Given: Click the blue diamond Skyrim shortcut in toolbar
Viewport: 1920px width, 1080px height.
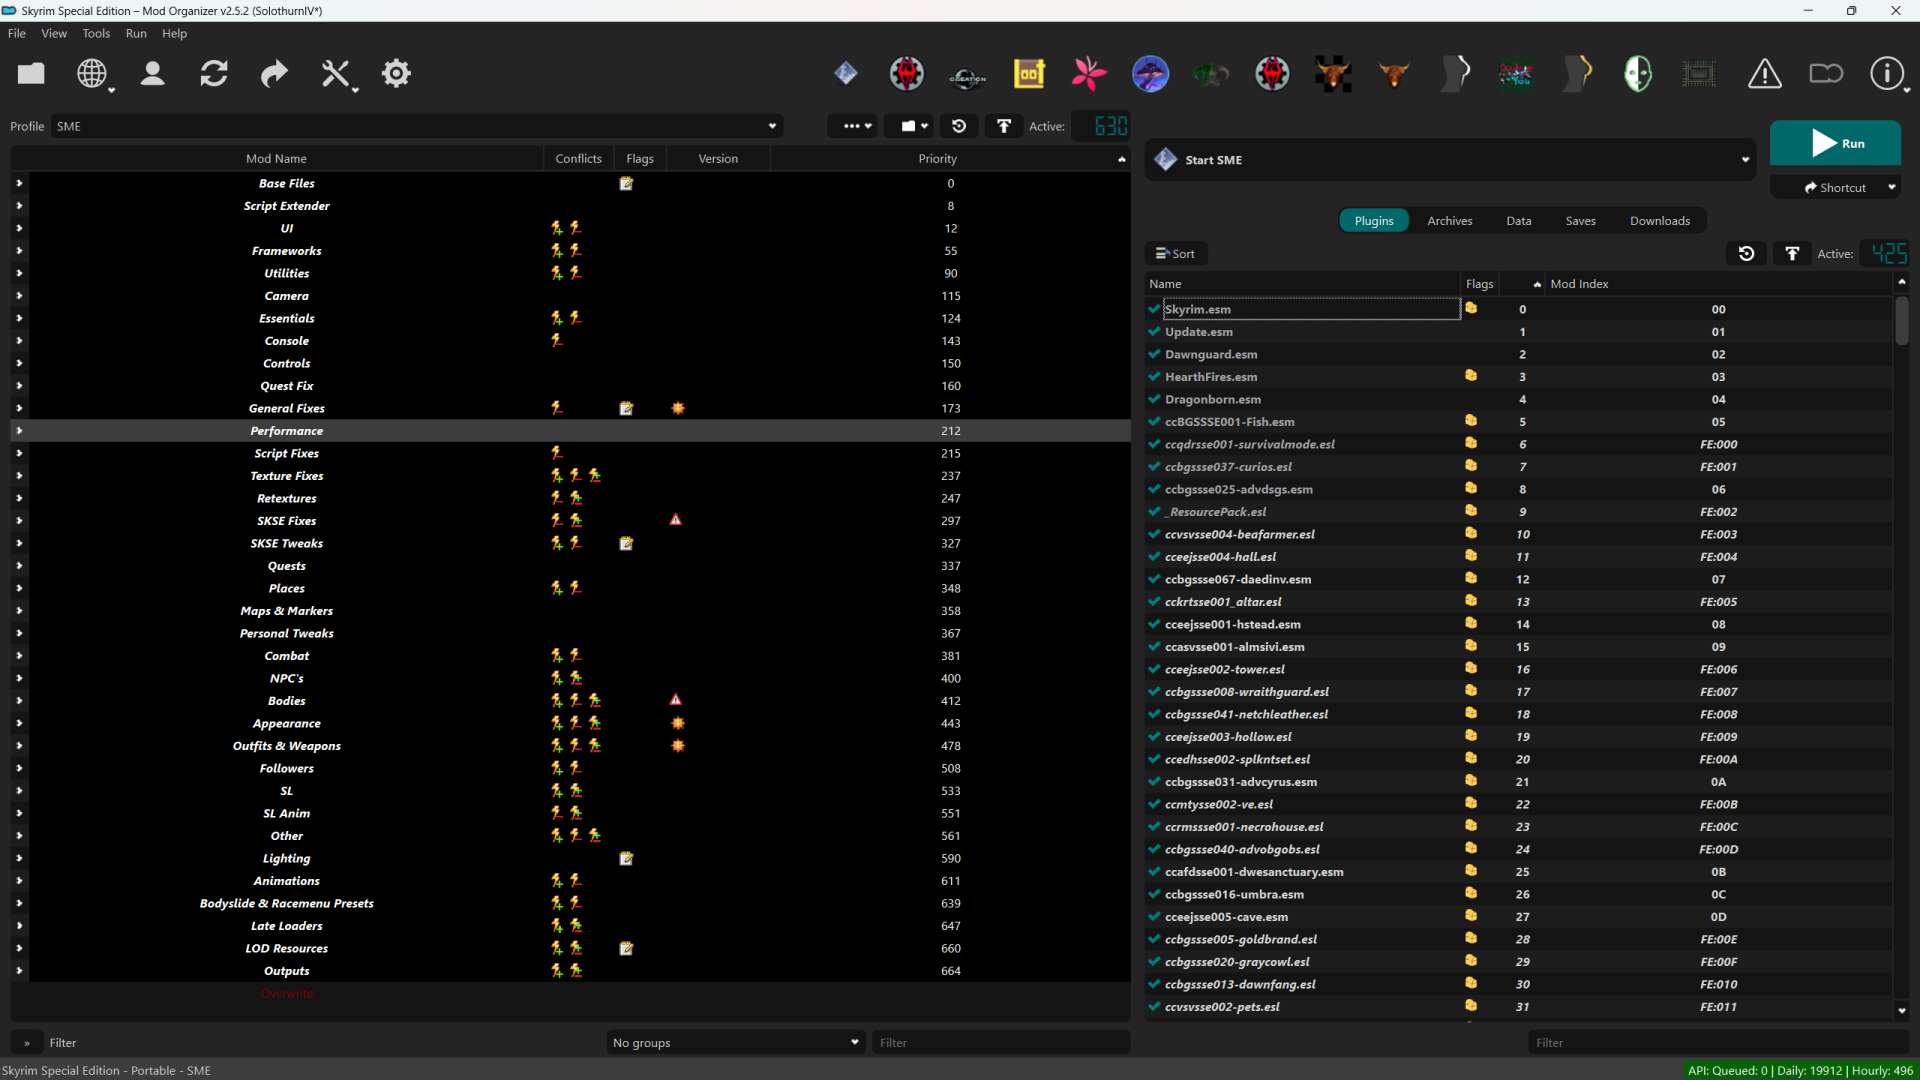Looking at the screenshot, I should (x=846, y=73).
